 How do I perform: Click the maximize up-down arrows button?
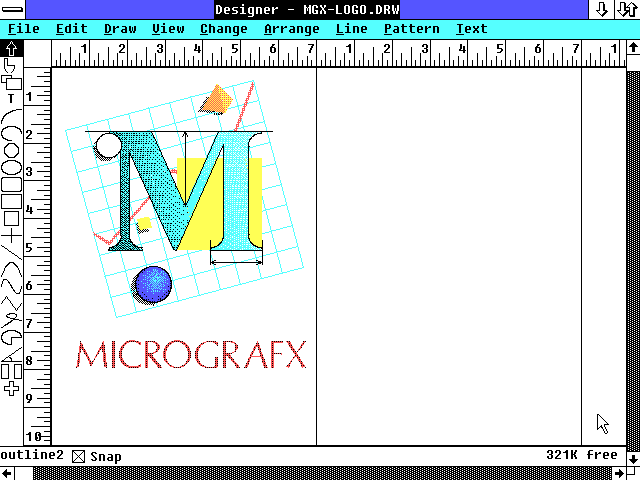click(627, 9)
